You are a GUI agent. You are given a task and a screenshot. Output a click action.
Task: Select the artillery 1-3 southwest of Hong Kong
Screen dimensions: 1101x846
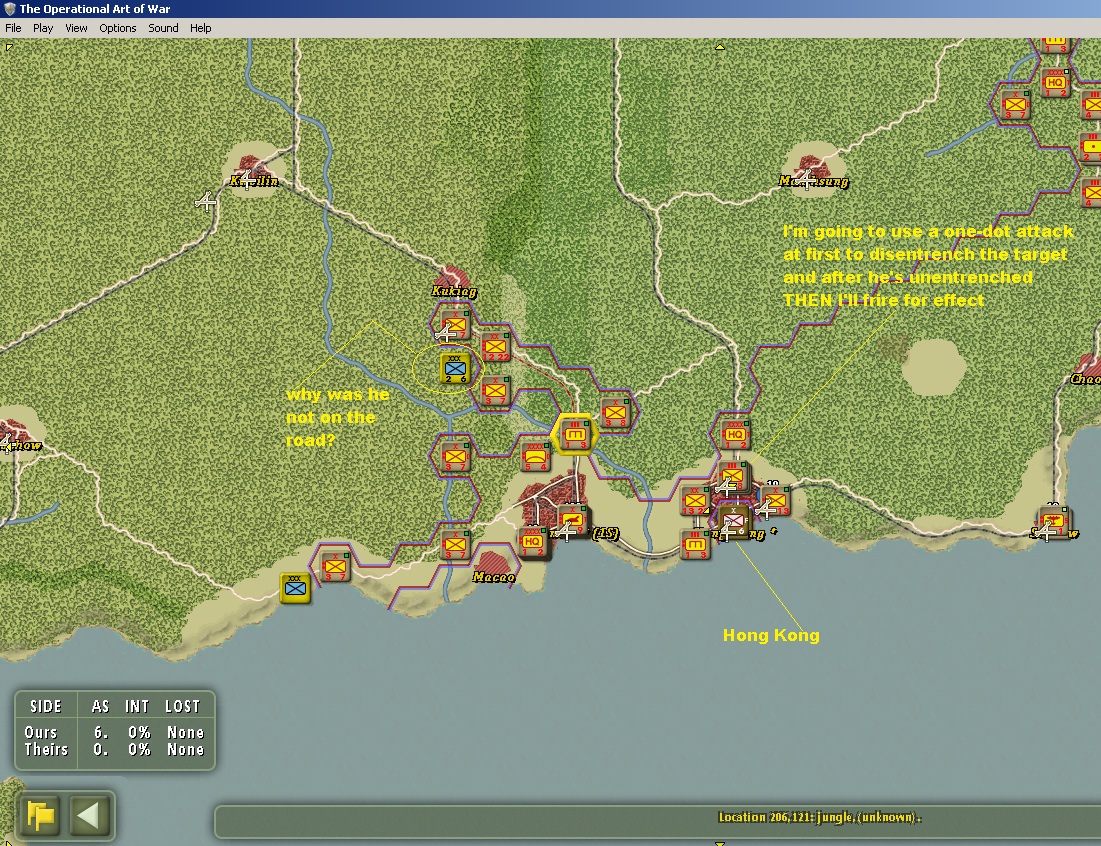point(695,545)
